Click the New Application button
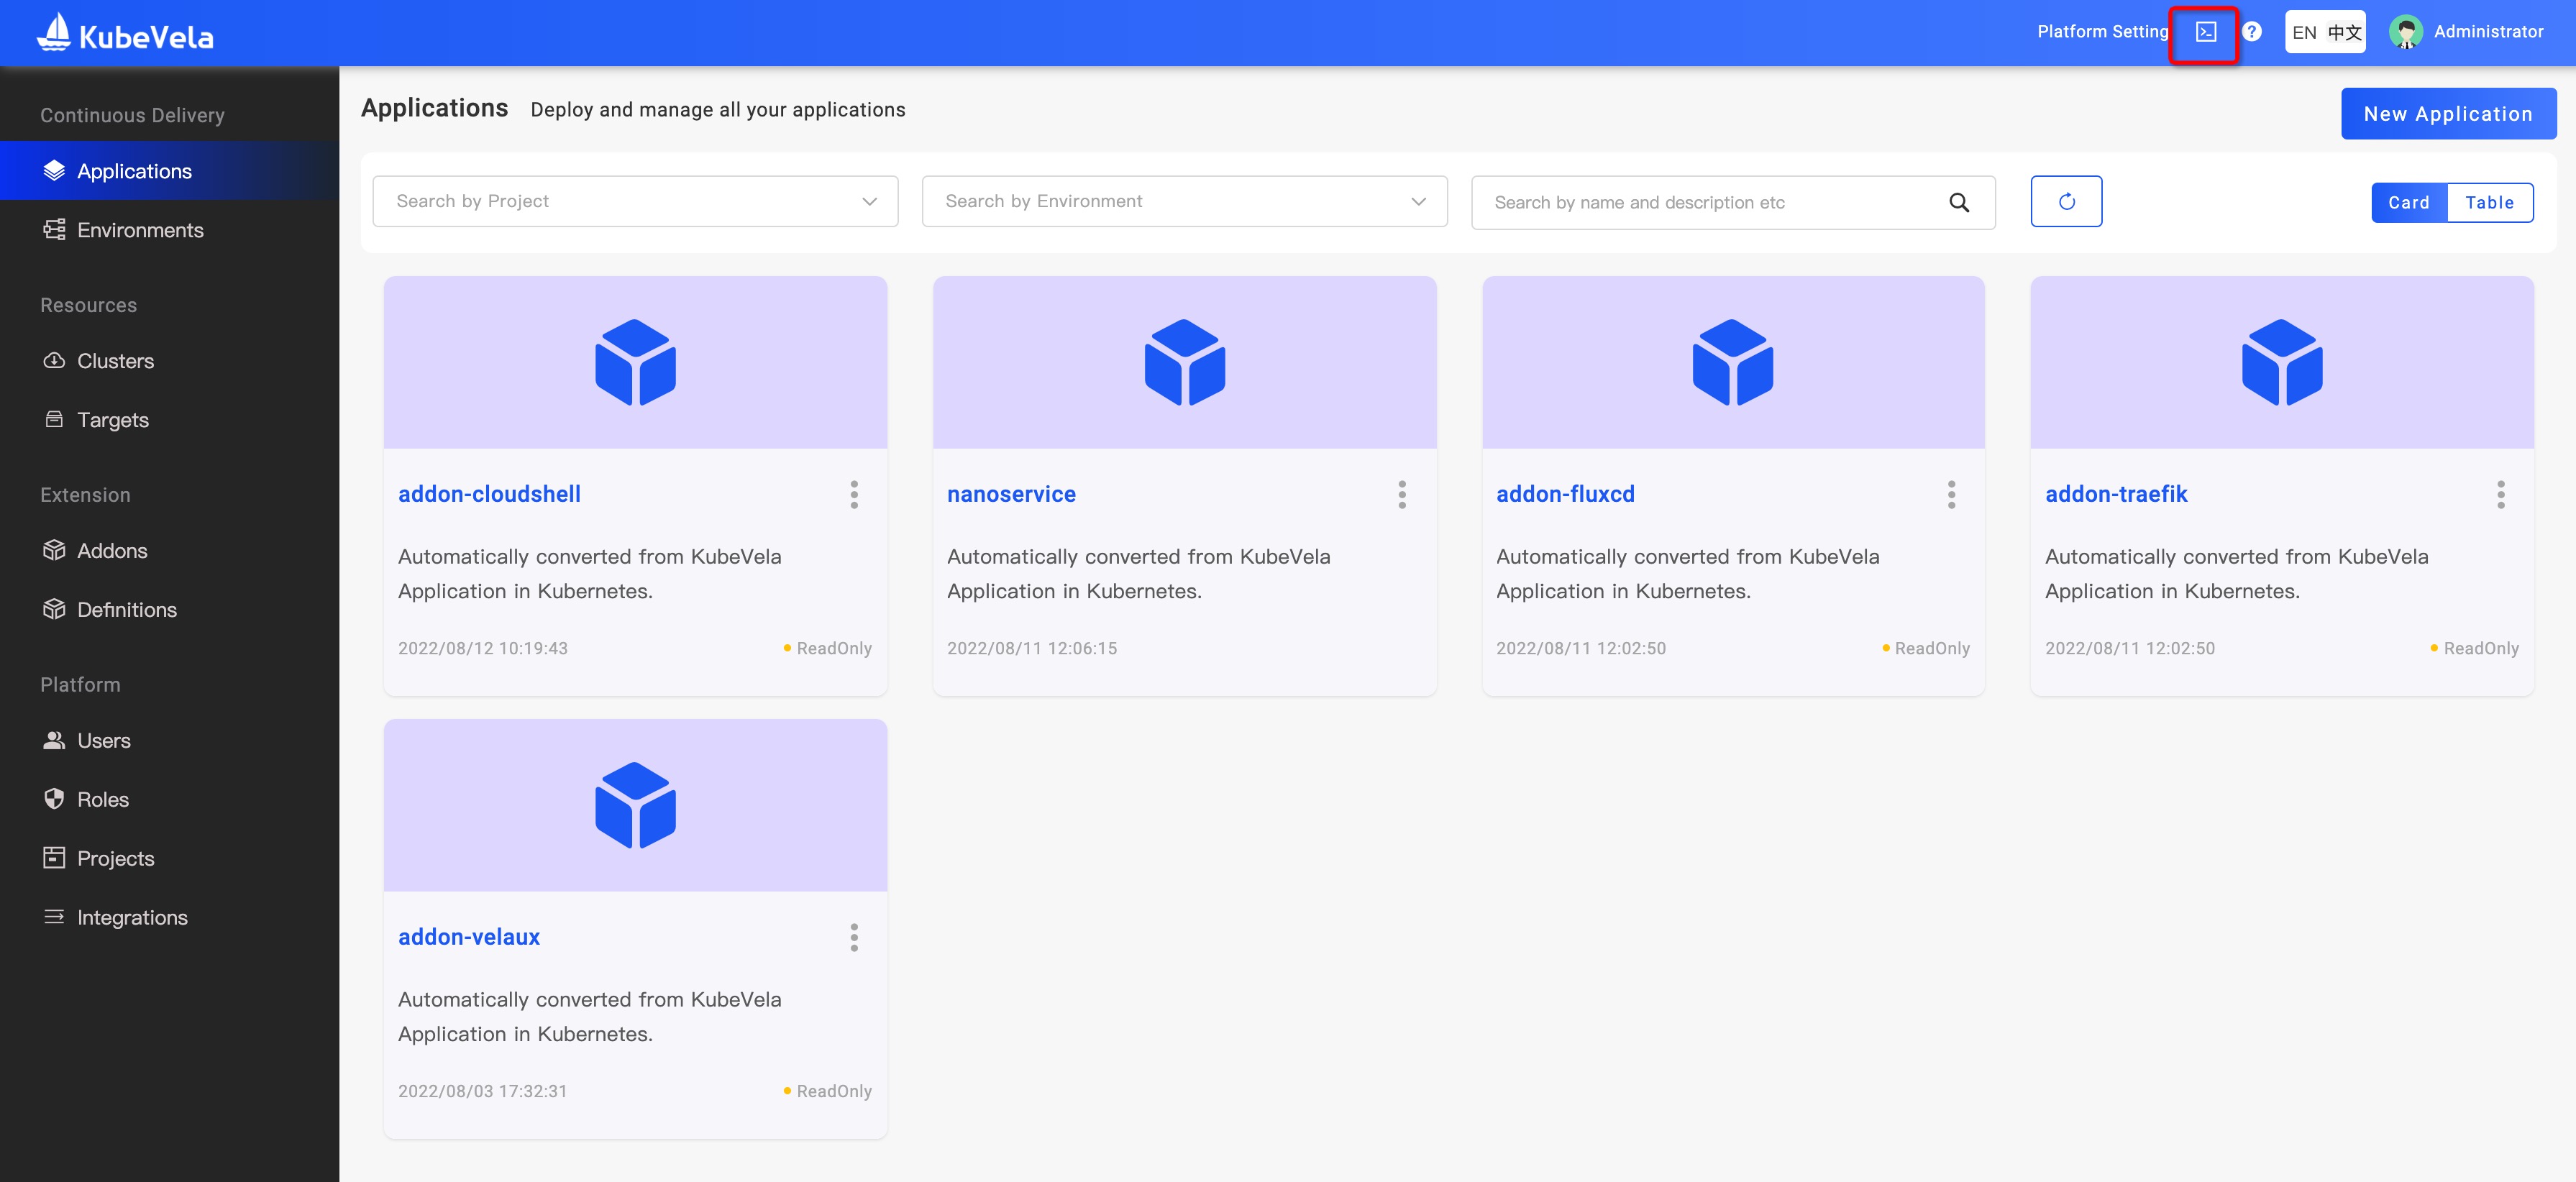Image resolution: width=2576 pixels, height=1182 pixels. 2447,114
